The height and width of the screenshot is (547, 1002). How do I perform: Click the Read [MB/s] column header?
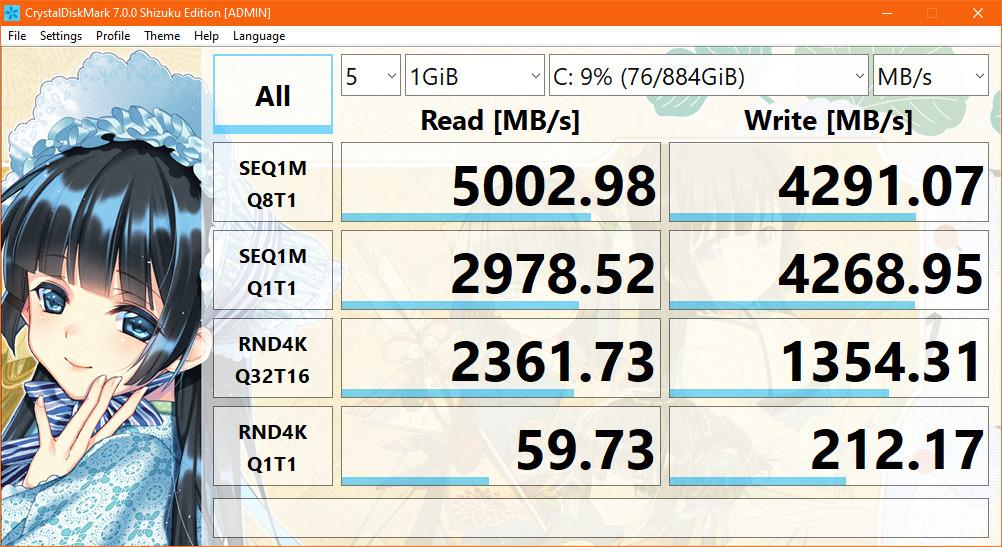click(500, 121)
